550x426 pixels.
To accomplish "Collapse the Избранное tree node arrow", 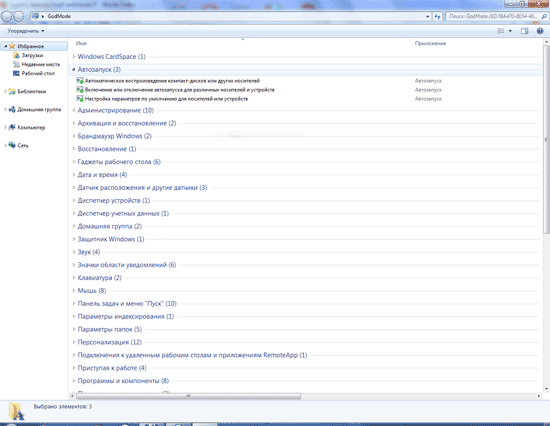I will 6,46.
